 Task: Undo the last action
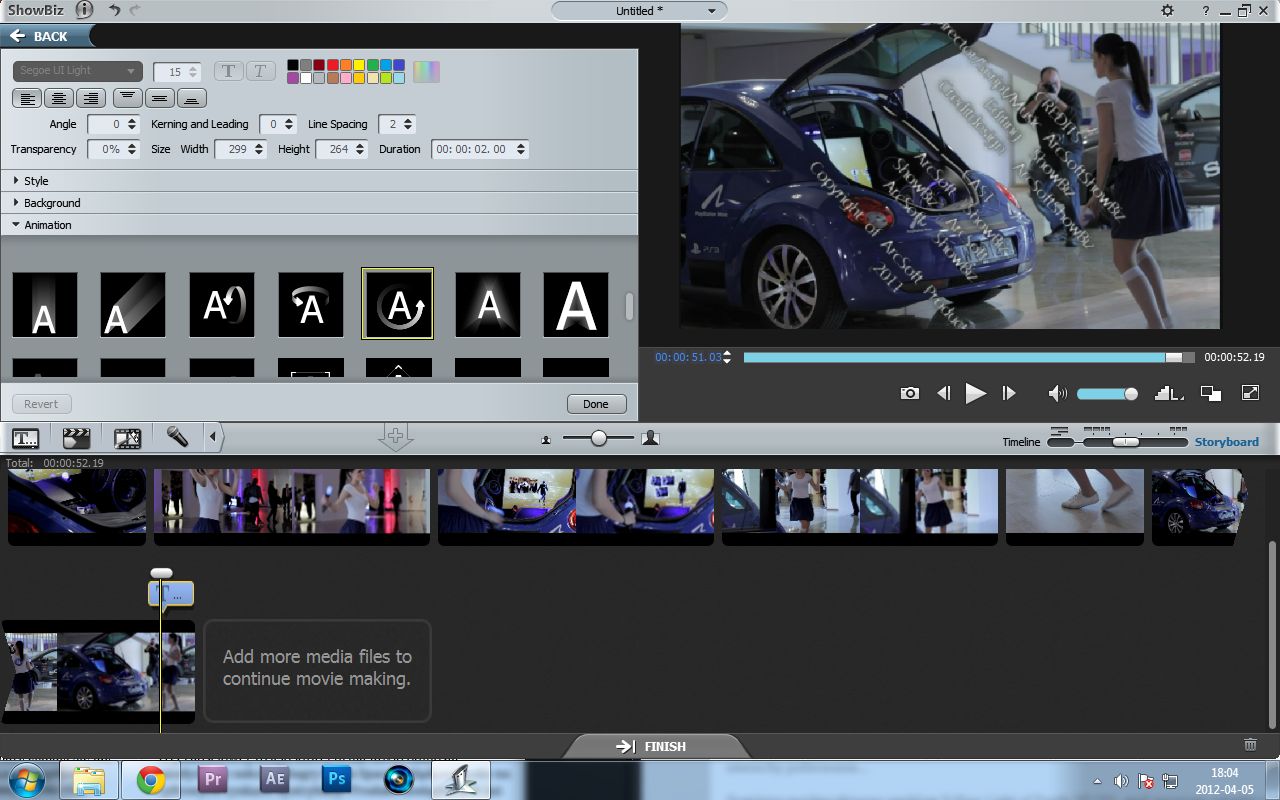tap(114, 10)
